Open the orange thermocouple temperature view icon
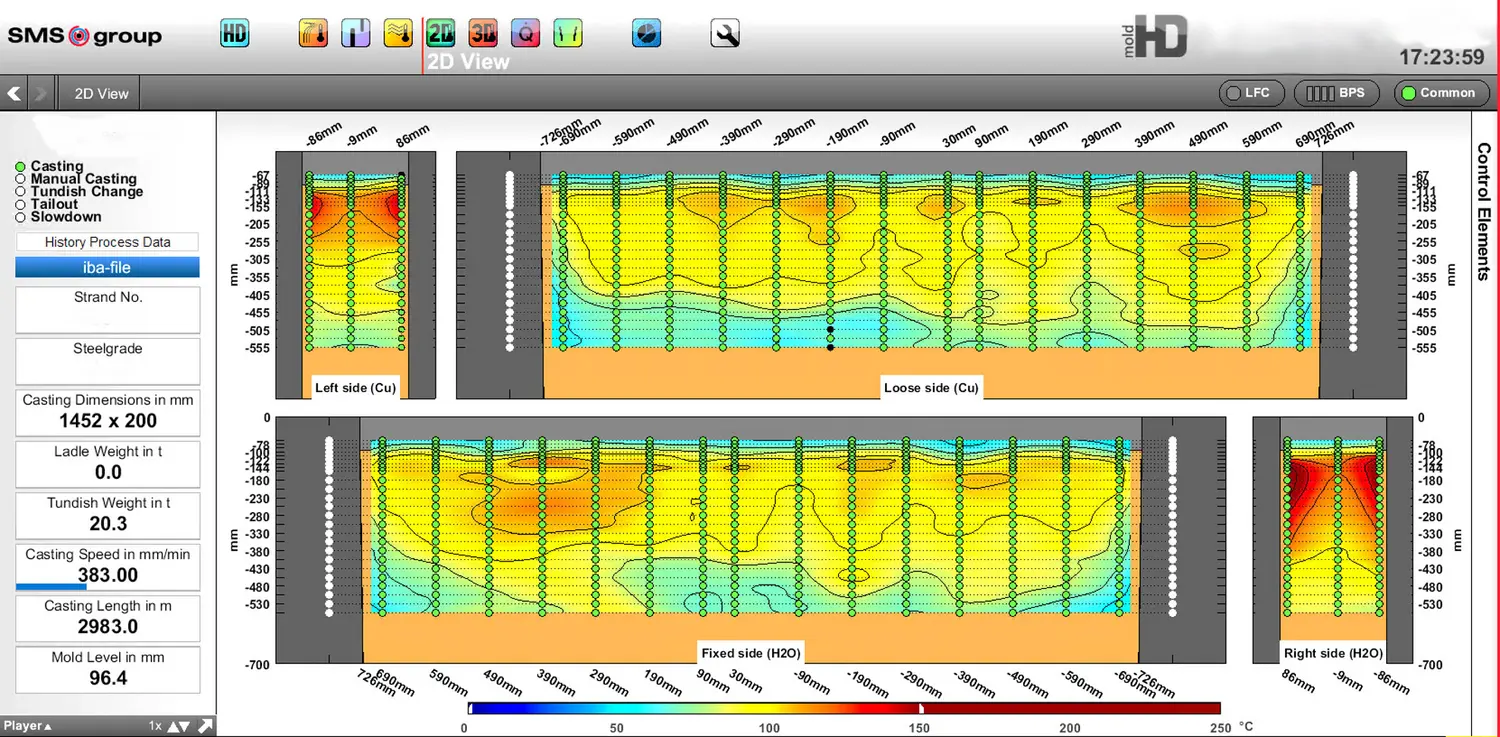 (313, 33)
